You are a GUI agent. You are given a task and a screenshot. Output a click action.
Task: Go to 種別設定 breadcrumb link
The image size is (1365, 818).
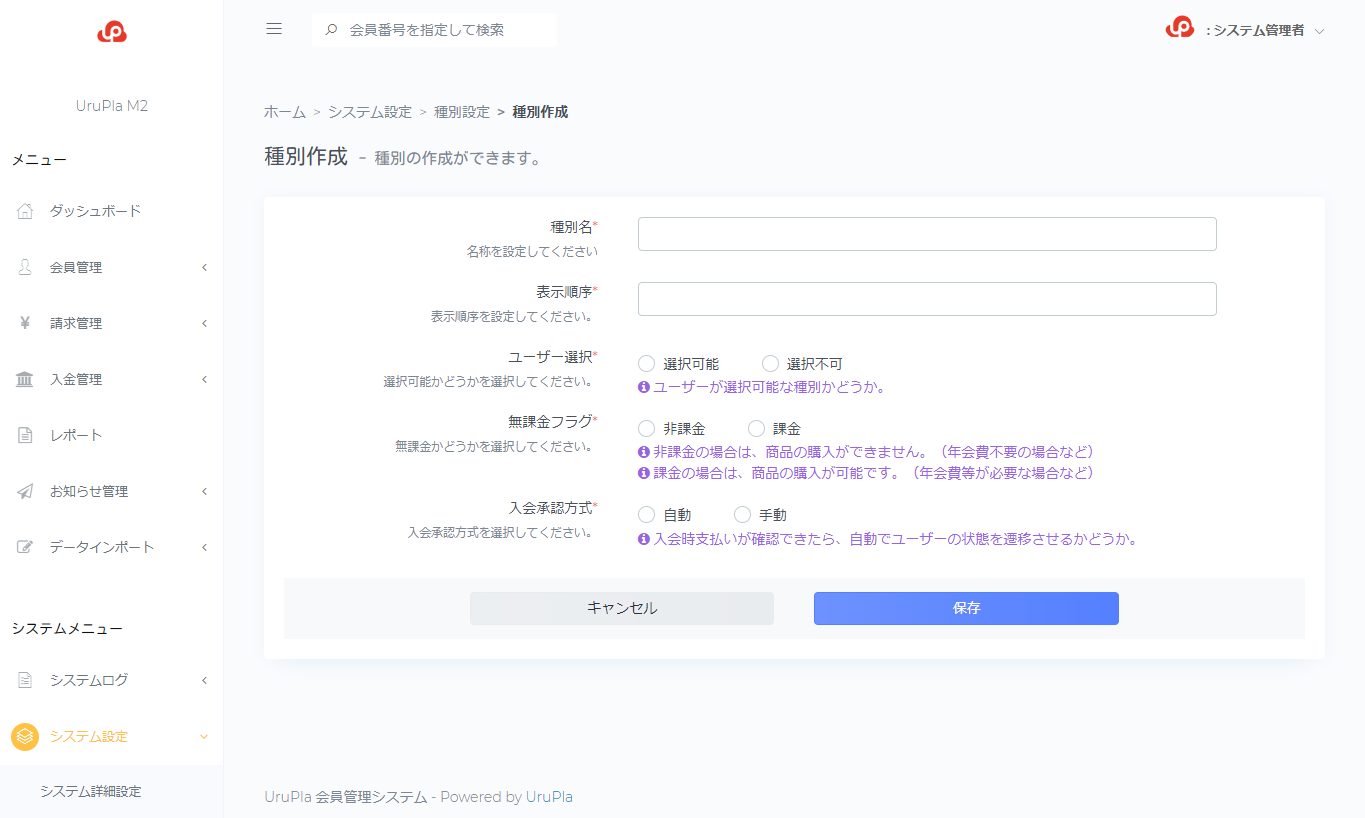pos(462,112)
